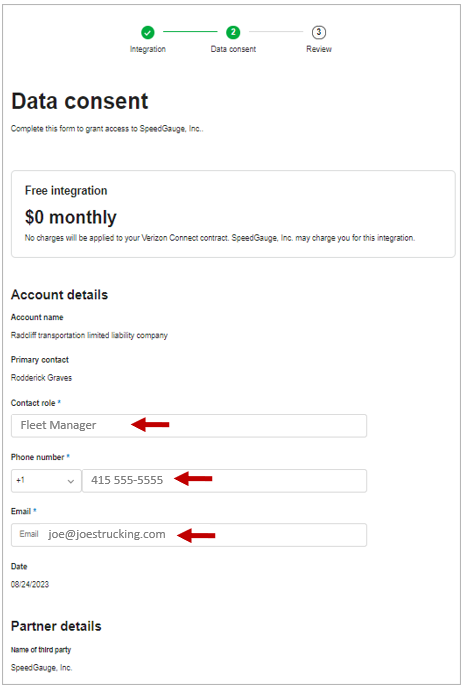Click the phone number field showing 415 555-5555
Viewport: 465px width, 690px height.
click(x=224, y=481)
